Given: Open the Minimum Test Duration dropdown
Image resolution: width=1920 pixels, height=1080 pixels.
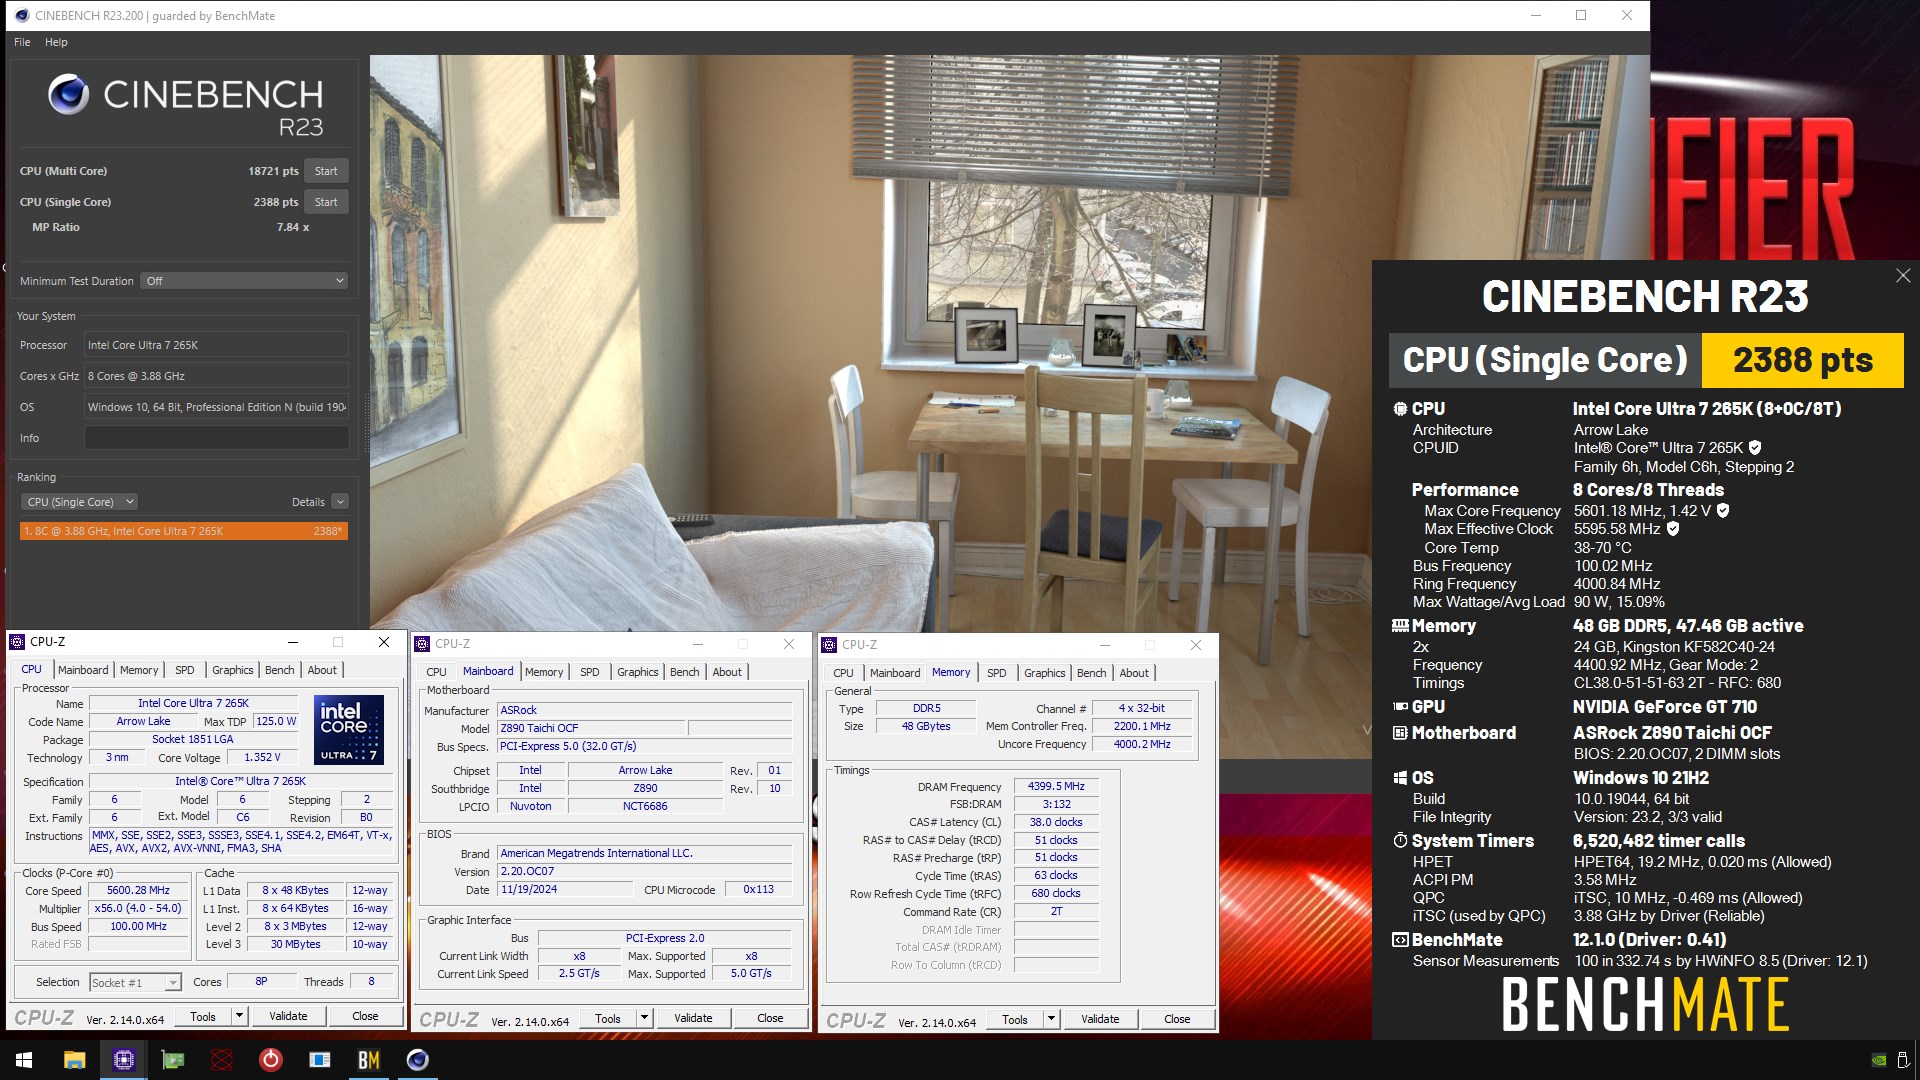Looking at the screenshot, I should tap(245, 281).
